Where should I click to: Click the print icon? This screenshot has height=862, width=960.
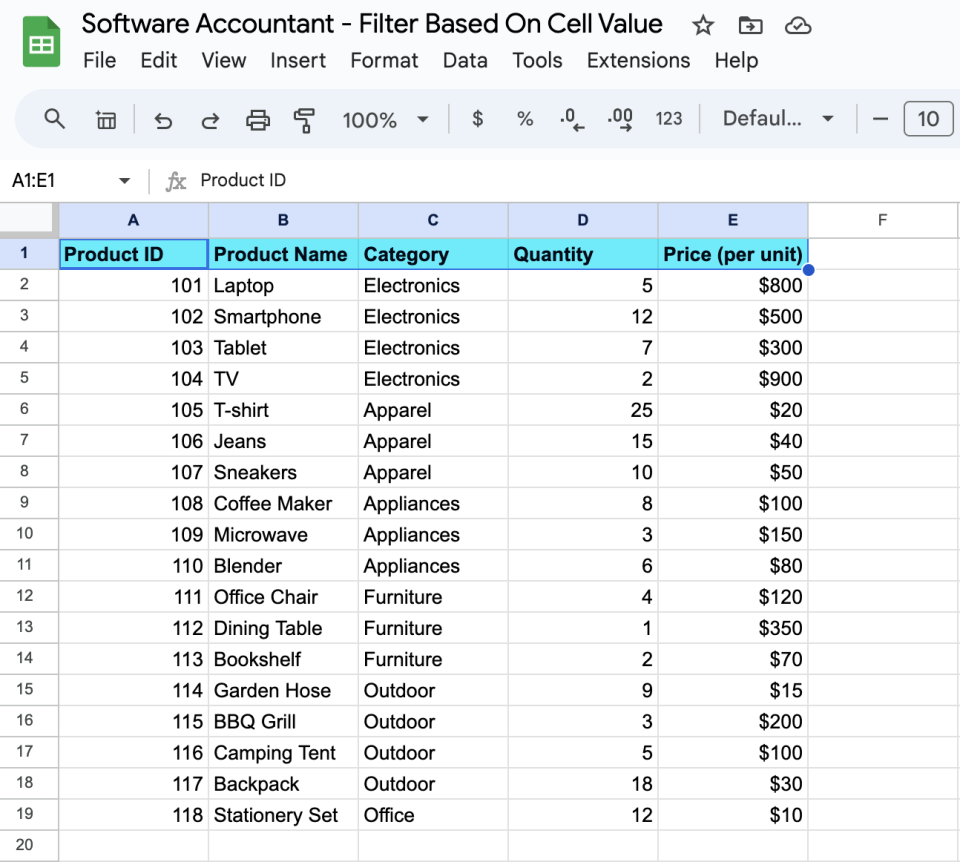pos(258,119)
